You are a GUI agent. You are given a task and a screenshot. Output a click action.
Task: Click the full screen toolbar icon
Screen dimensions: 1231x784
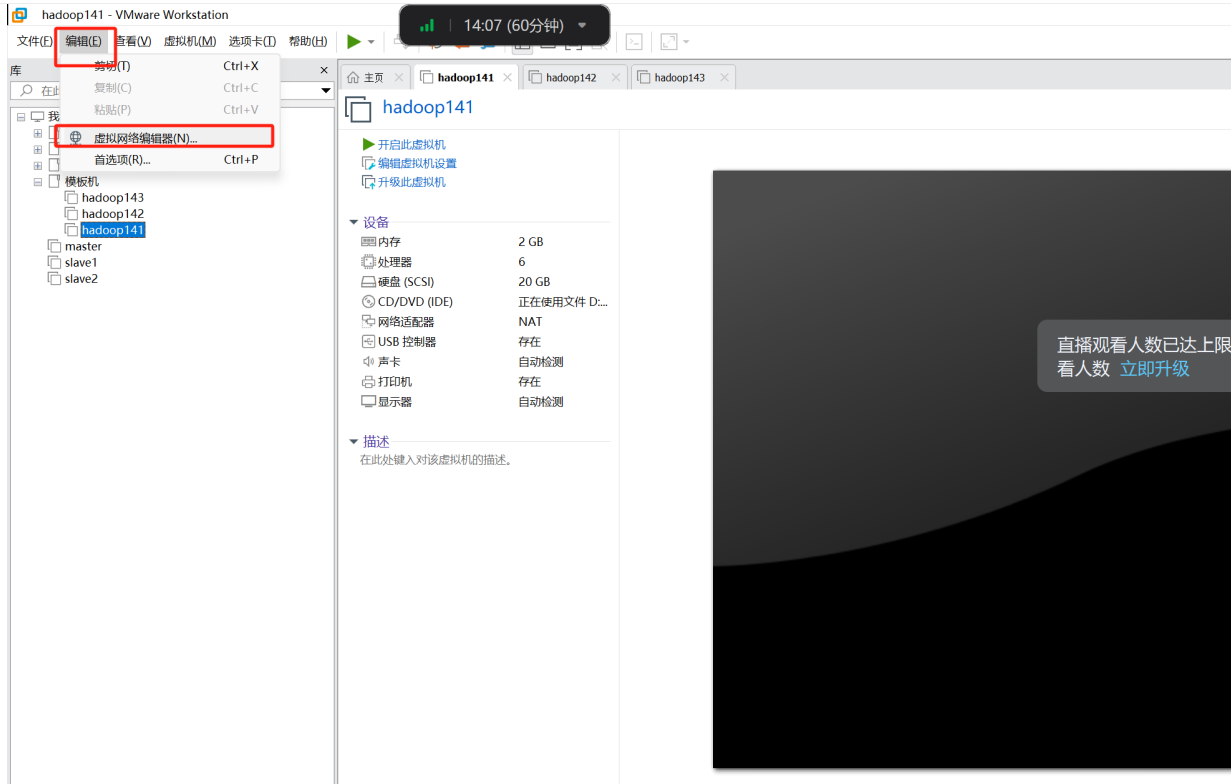coord(669,41)
